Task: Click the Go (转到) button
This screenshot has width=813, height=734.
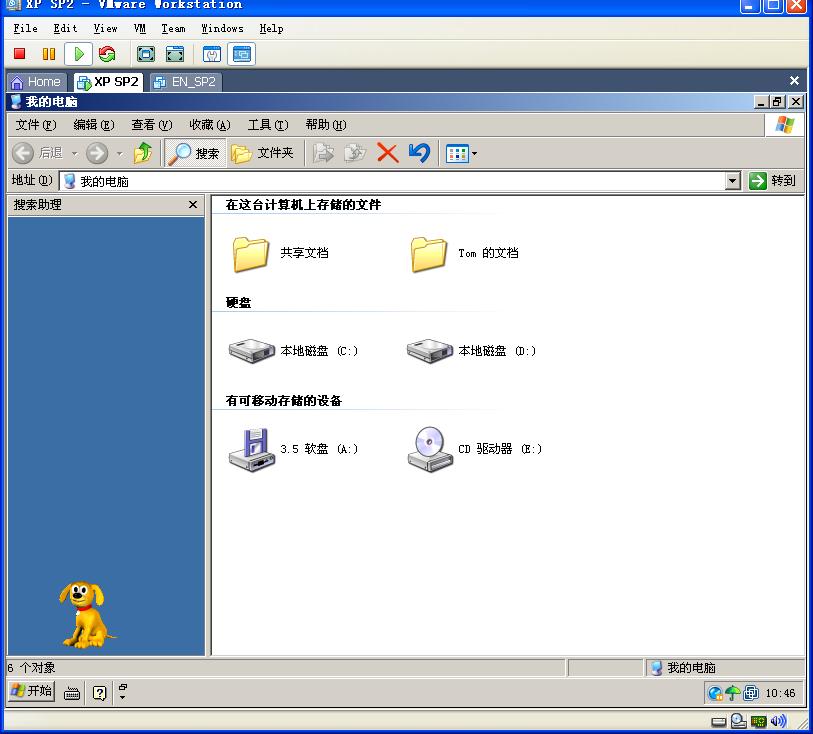Action: (x=772, y=180)
